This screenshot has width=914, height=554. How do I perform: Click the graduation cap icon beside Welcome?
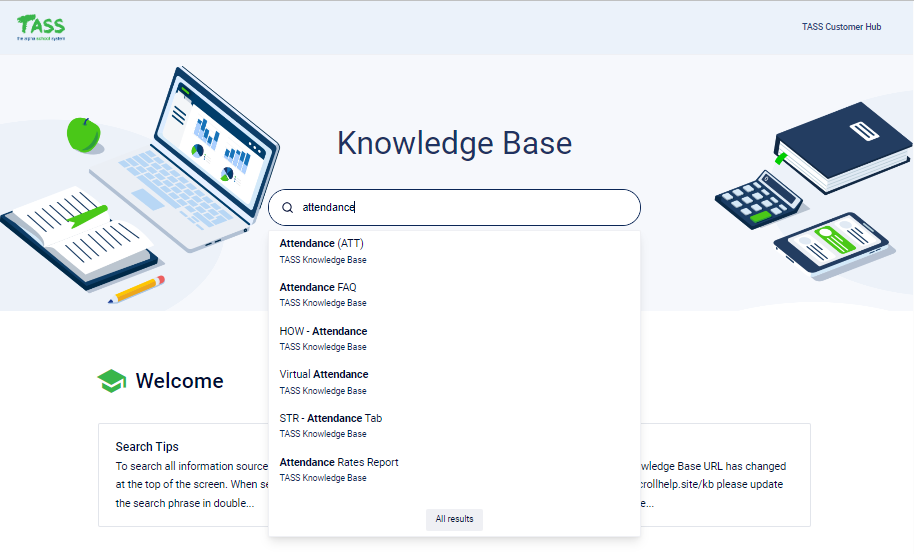(x=111, y=381)
